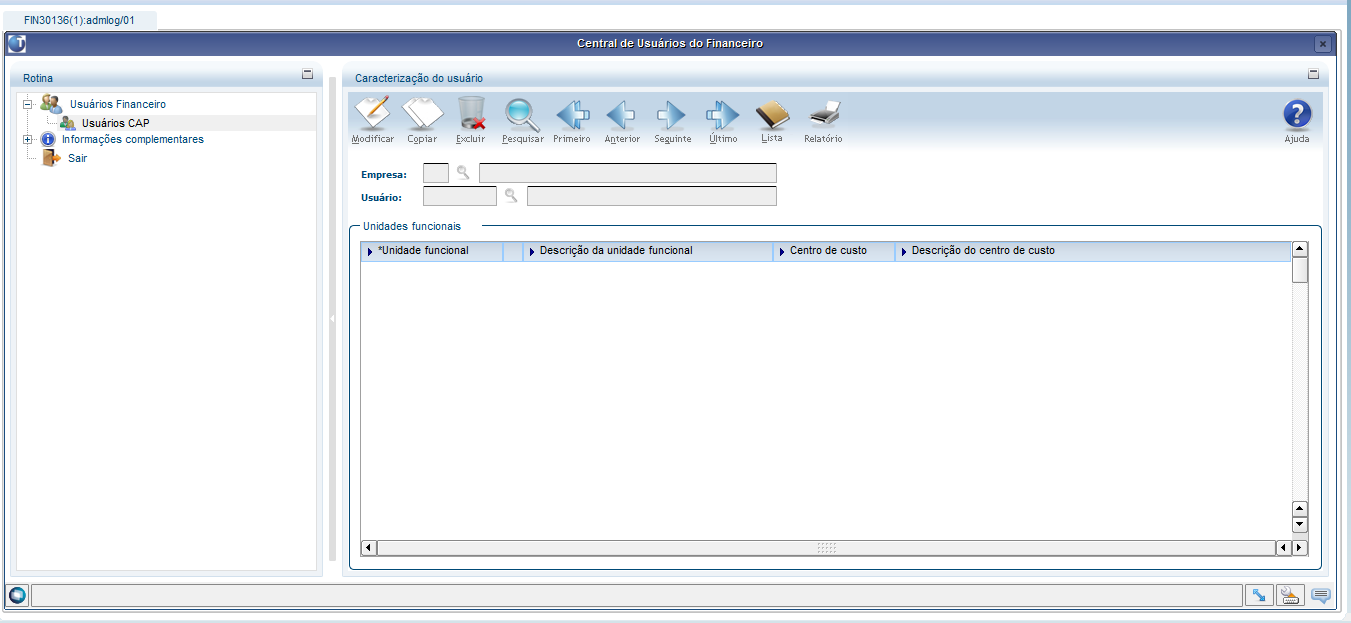Click the horizontal scrollbar thumb in grid

tap(826, 548)
